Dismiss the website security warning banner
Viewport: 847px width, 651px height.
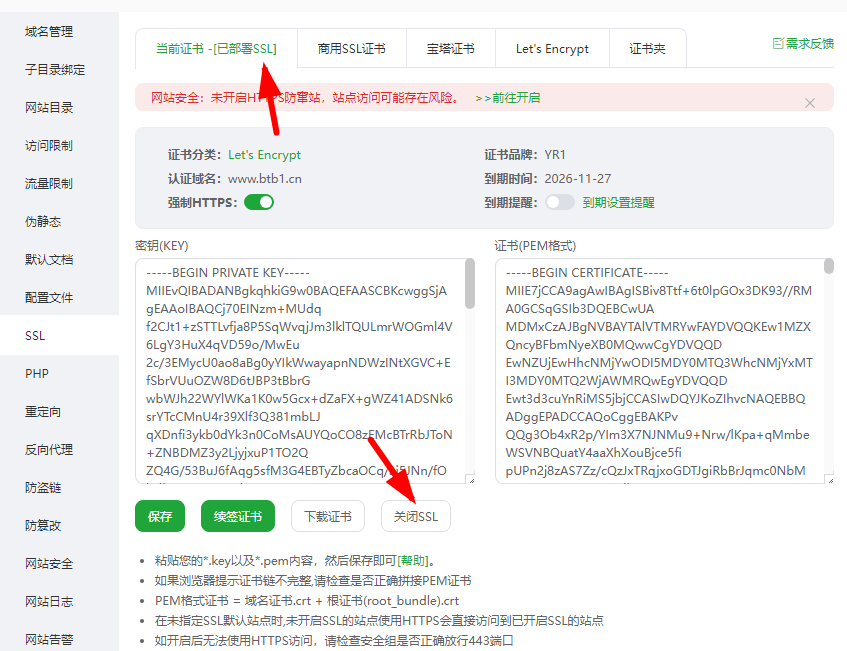pos(809,103)
